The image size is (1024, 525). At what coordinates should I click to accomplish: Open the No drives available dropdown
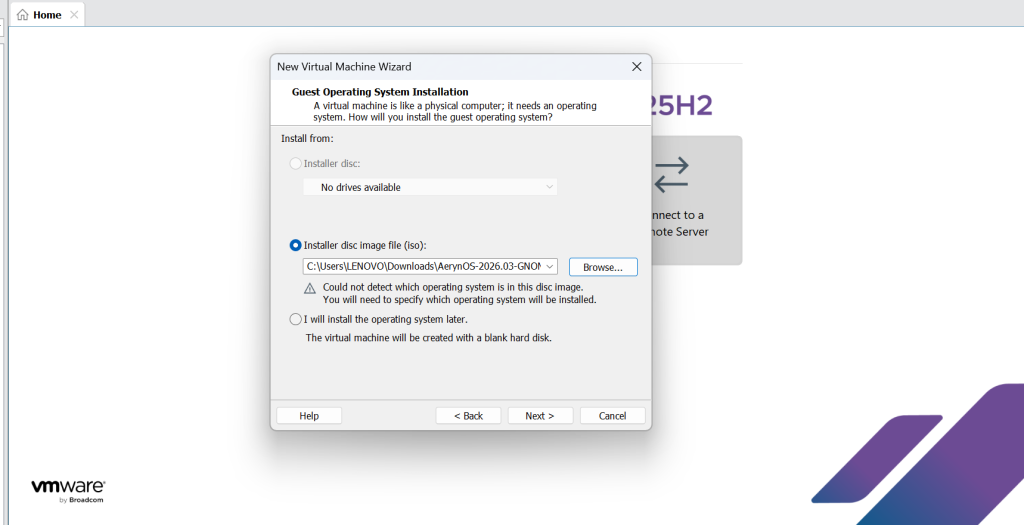coord(430,187)
